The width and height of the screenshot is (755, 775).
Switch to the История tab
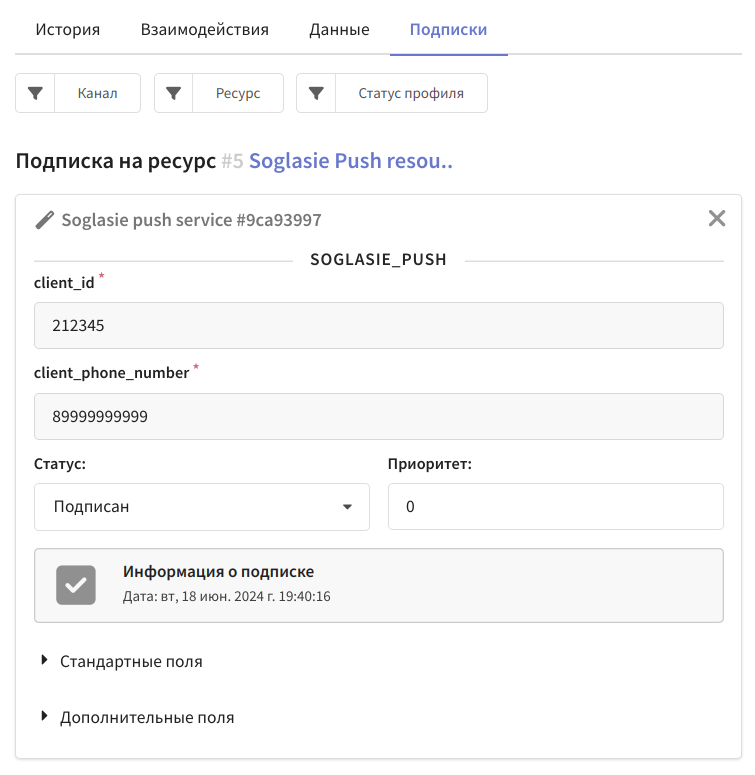coord(68,30)
